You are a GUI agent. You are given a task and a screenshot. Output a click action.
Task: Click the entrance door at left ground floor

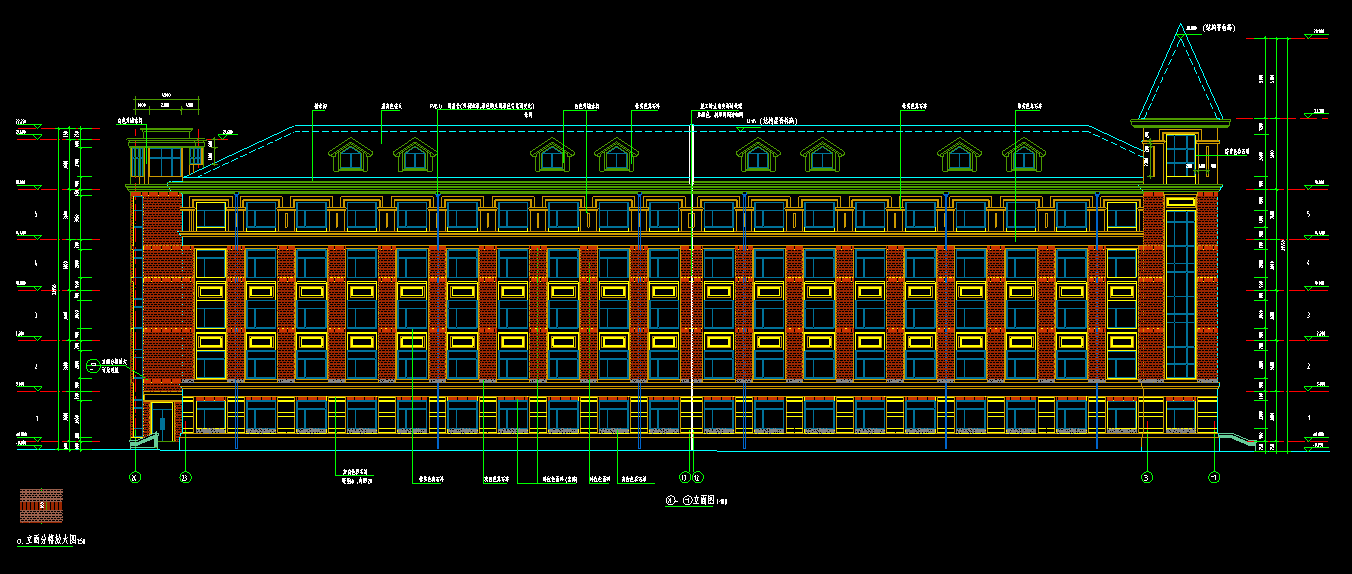[x=160, y=420]
